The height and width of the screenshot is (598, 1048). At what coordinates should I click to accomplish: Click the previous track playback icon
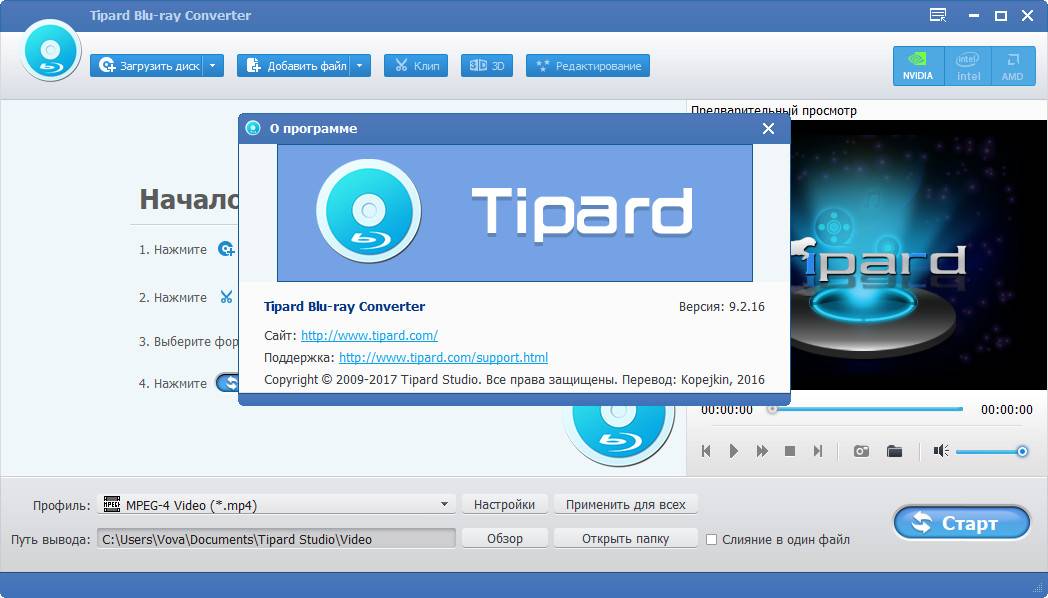pyautogui.click(x=706, y=451)
